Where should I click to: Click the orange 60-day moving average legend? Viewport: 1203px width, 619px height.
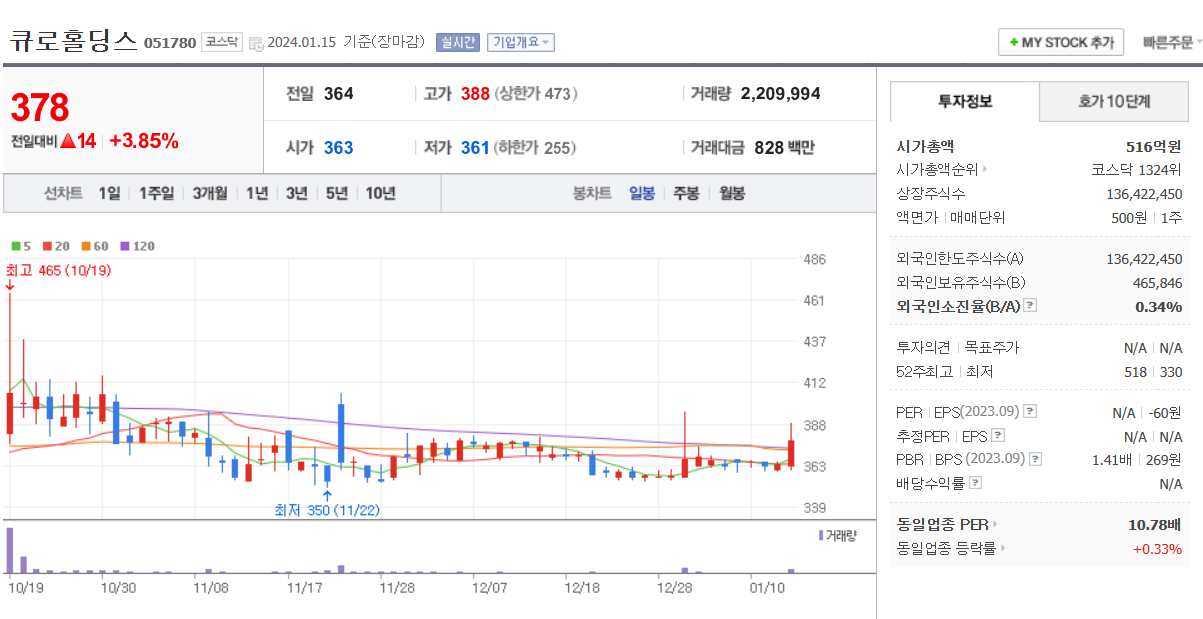[x=95, y=246]
